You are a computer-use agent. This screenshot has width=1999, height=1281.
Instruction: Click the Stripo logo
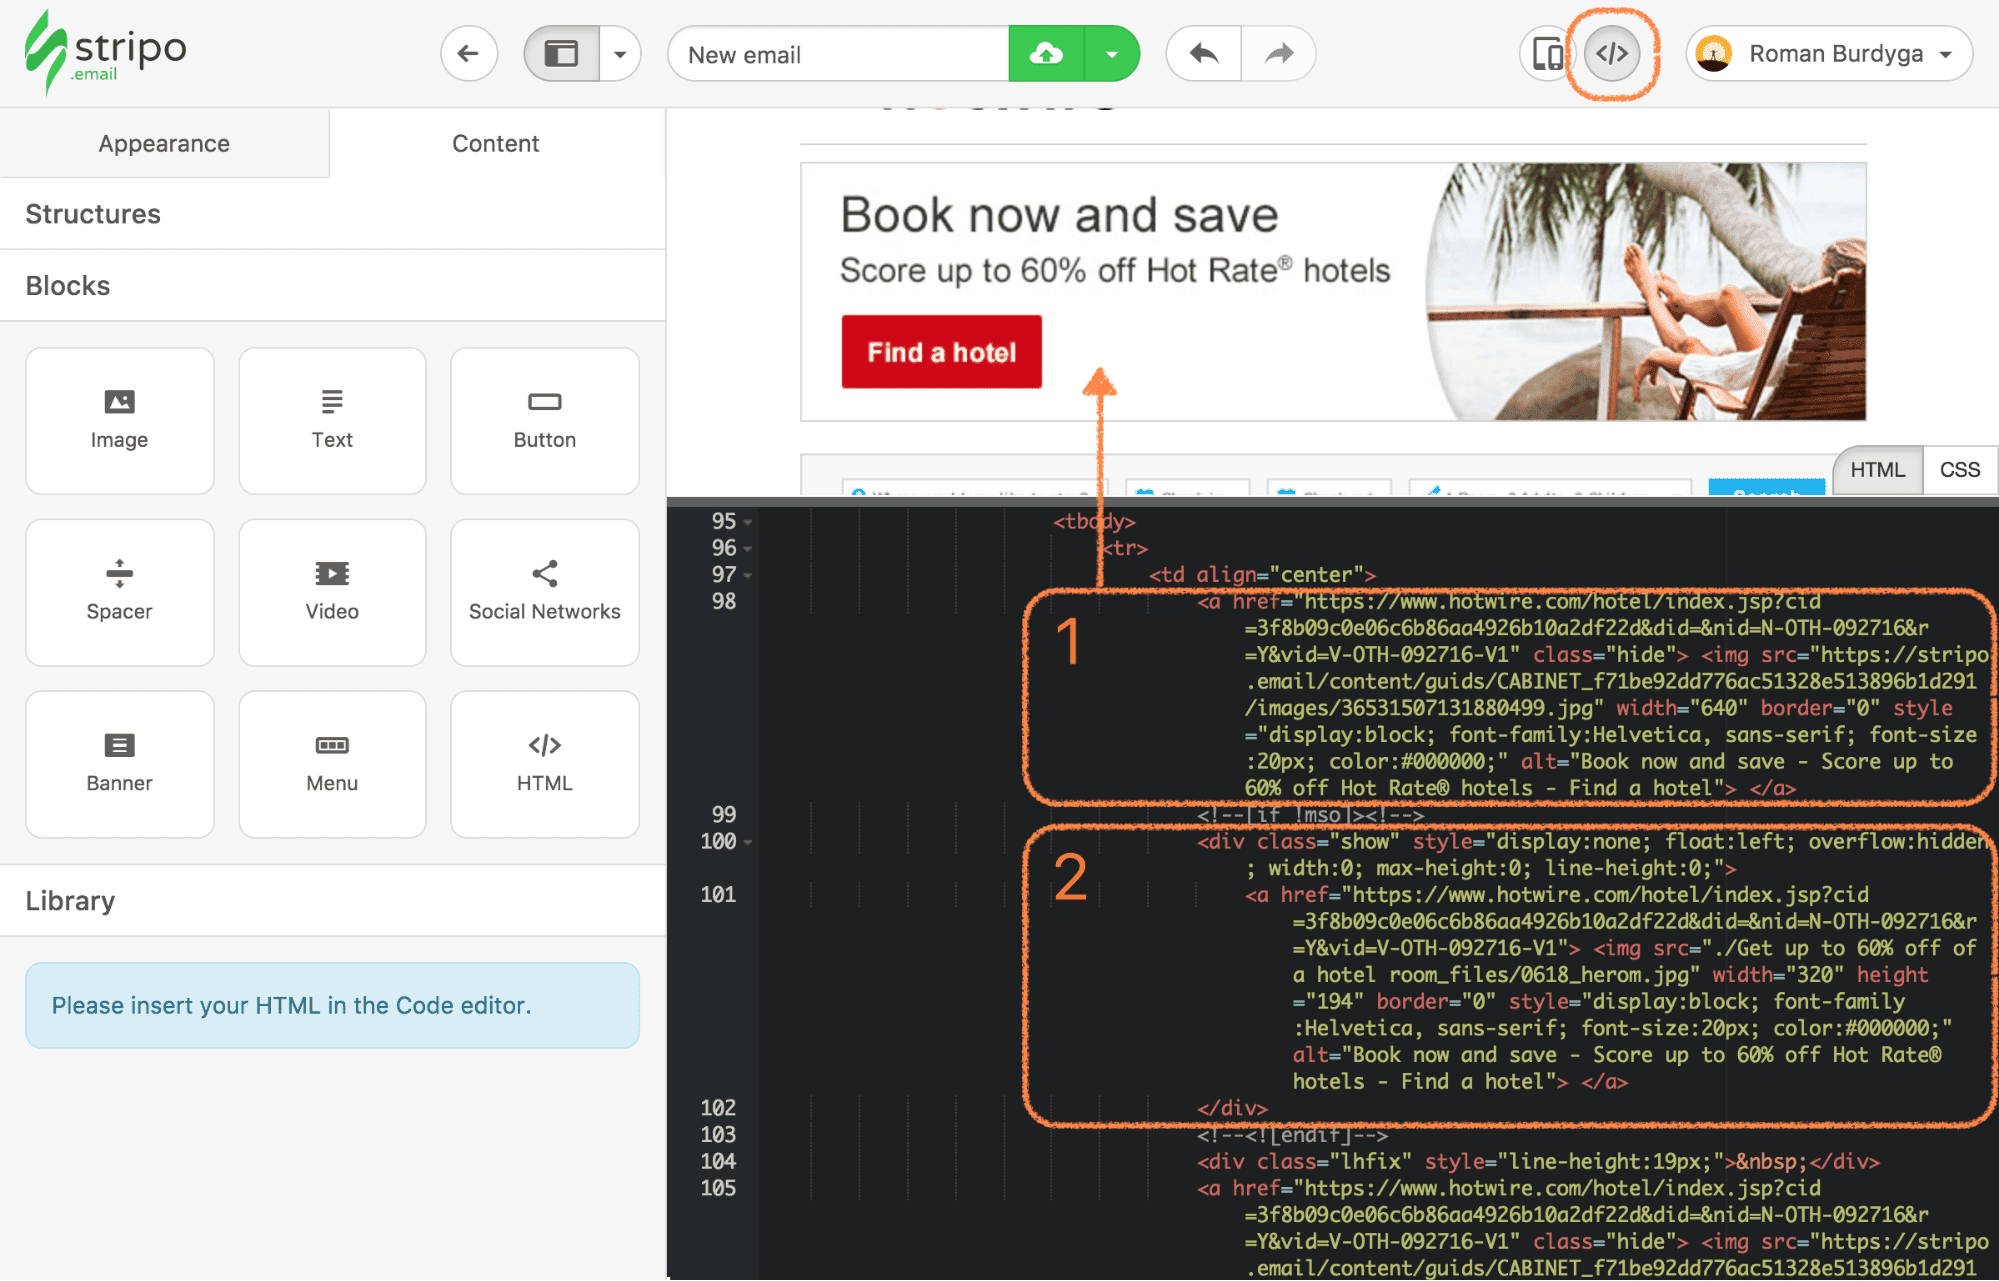click(x=105, y=52)
